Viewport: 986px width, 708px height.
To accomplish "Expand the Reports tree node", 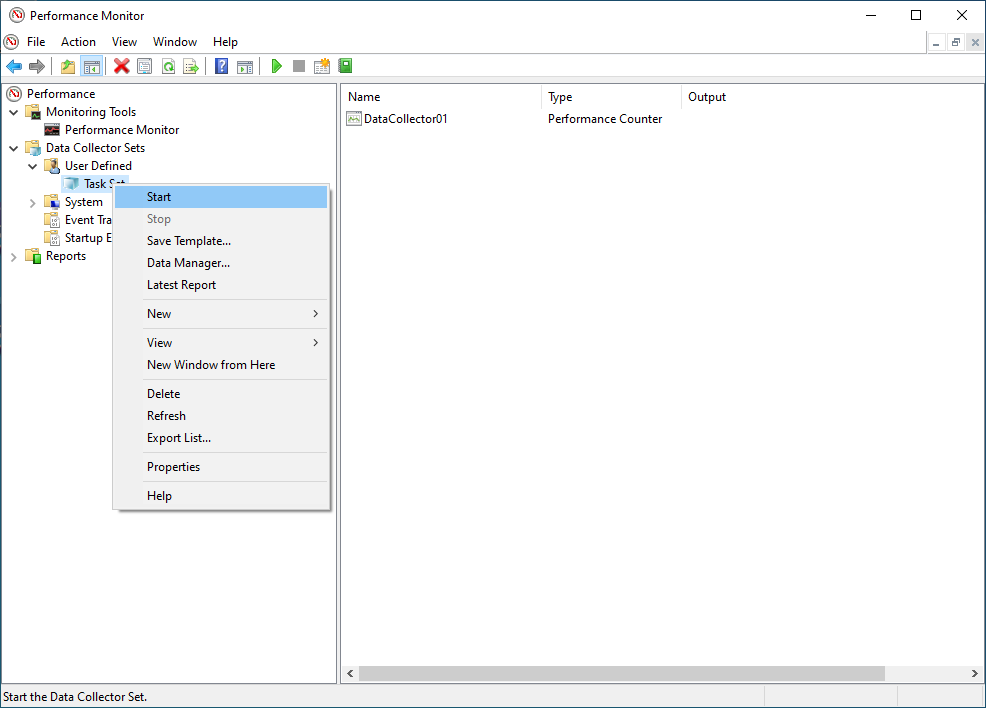I will (x=14, y=255).
